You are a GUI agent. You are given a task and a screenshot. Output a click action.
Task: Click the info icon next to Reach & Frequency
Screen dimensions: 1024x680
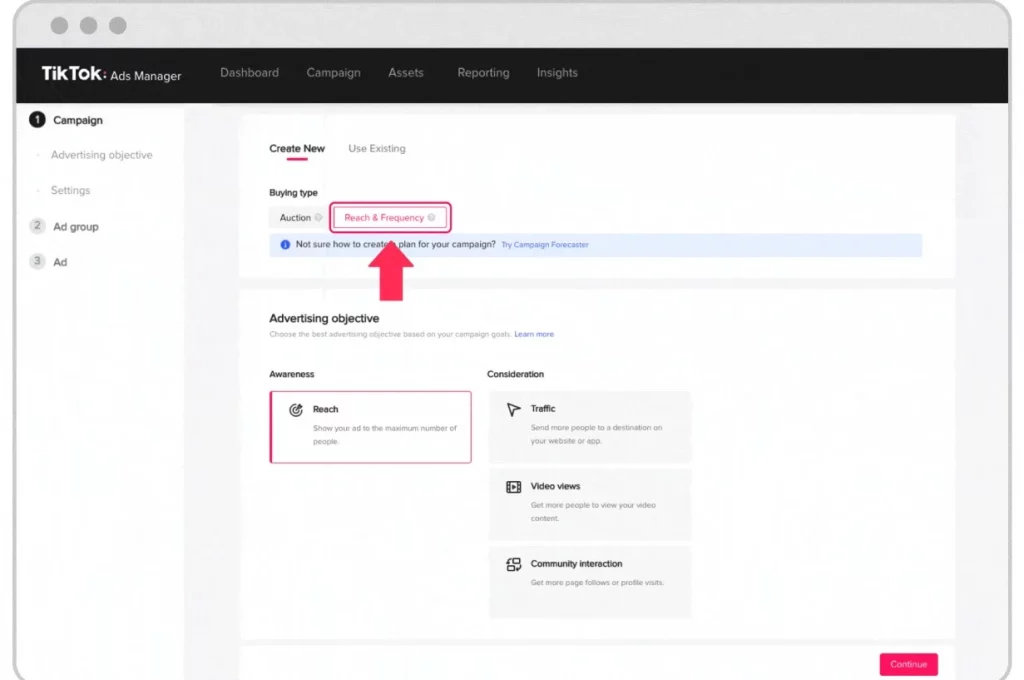click(x=431, y=218)
